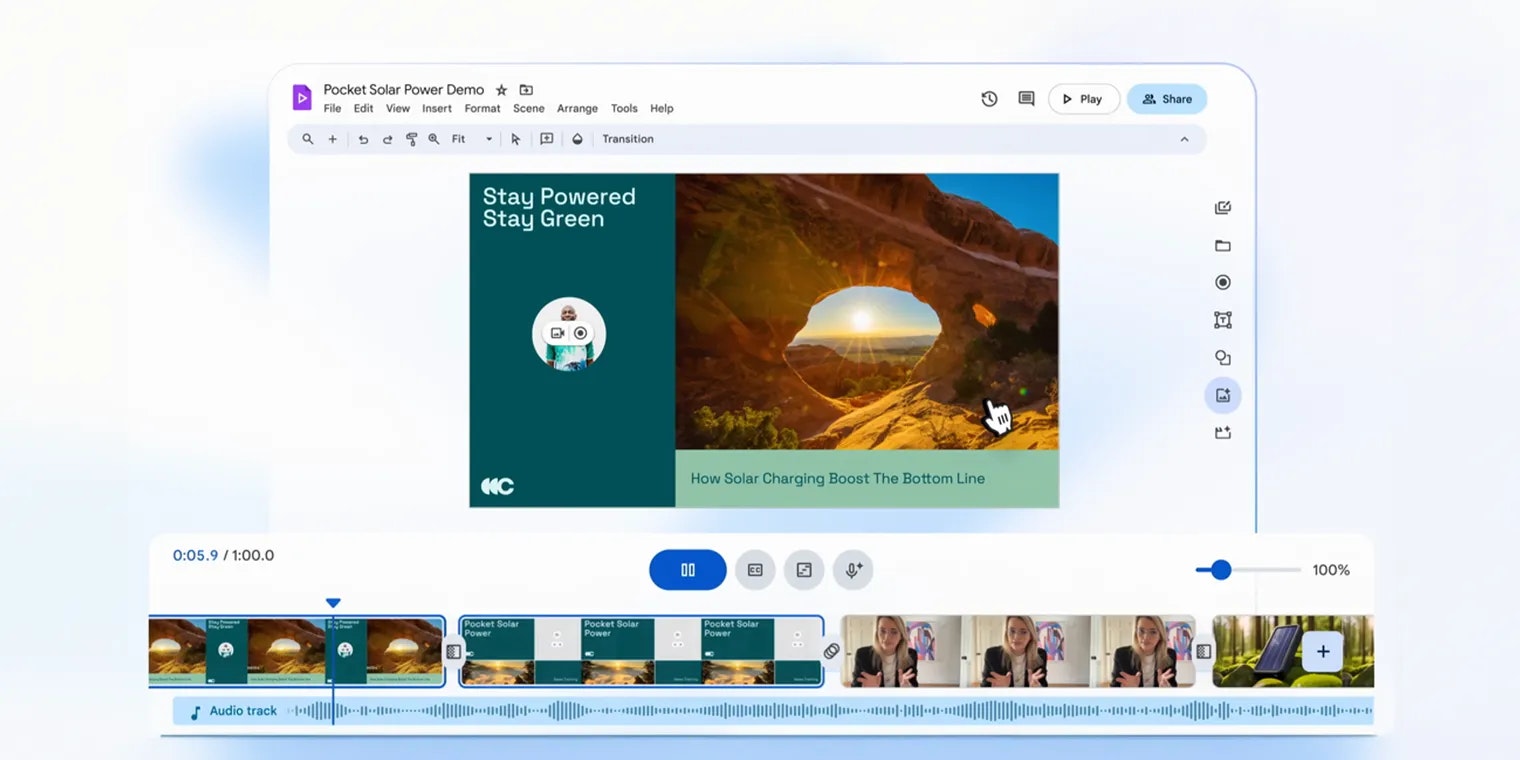Select the paint format roller tool
1520x760 pixels.
[x=411, y=139]
